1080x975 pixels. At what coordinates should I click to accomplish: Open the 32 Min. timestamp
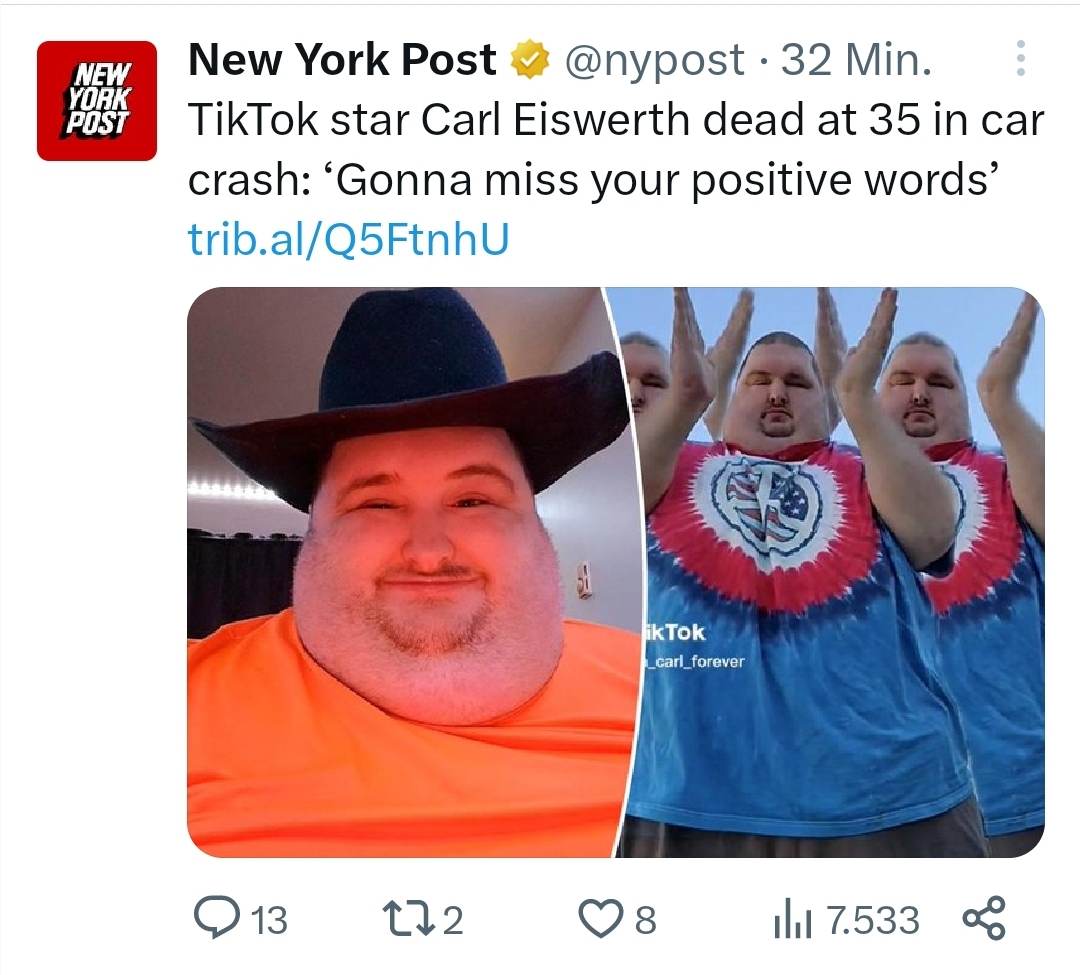856,60
